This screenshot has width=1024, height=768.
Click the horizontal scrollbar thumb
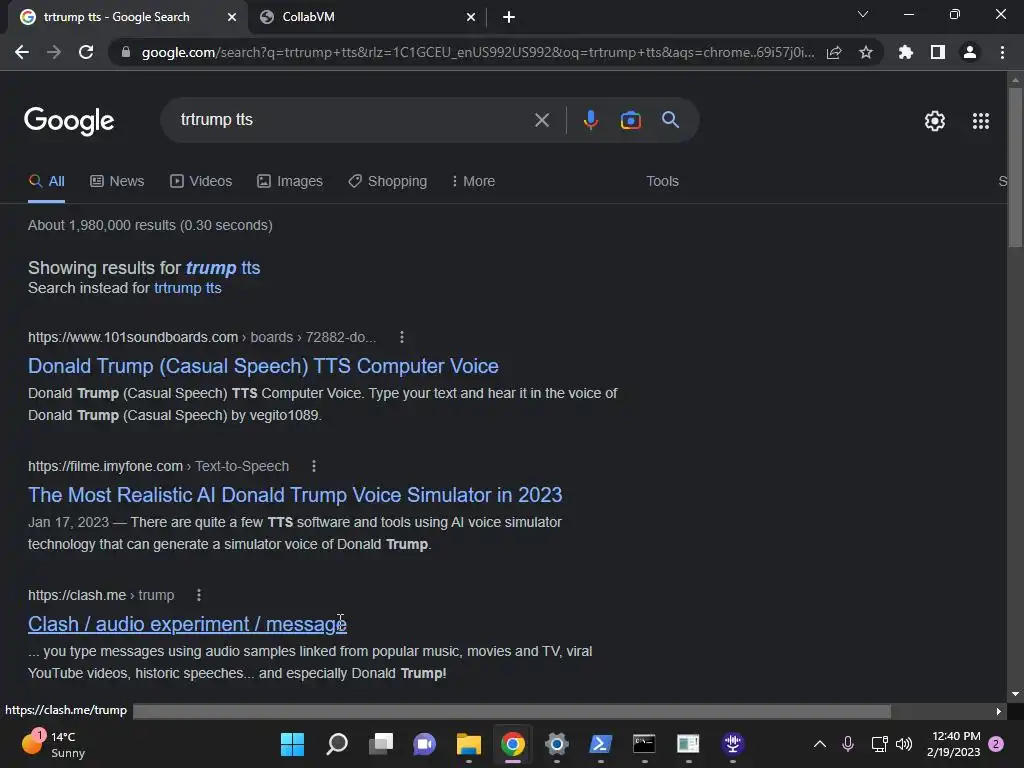pos(512,711)
